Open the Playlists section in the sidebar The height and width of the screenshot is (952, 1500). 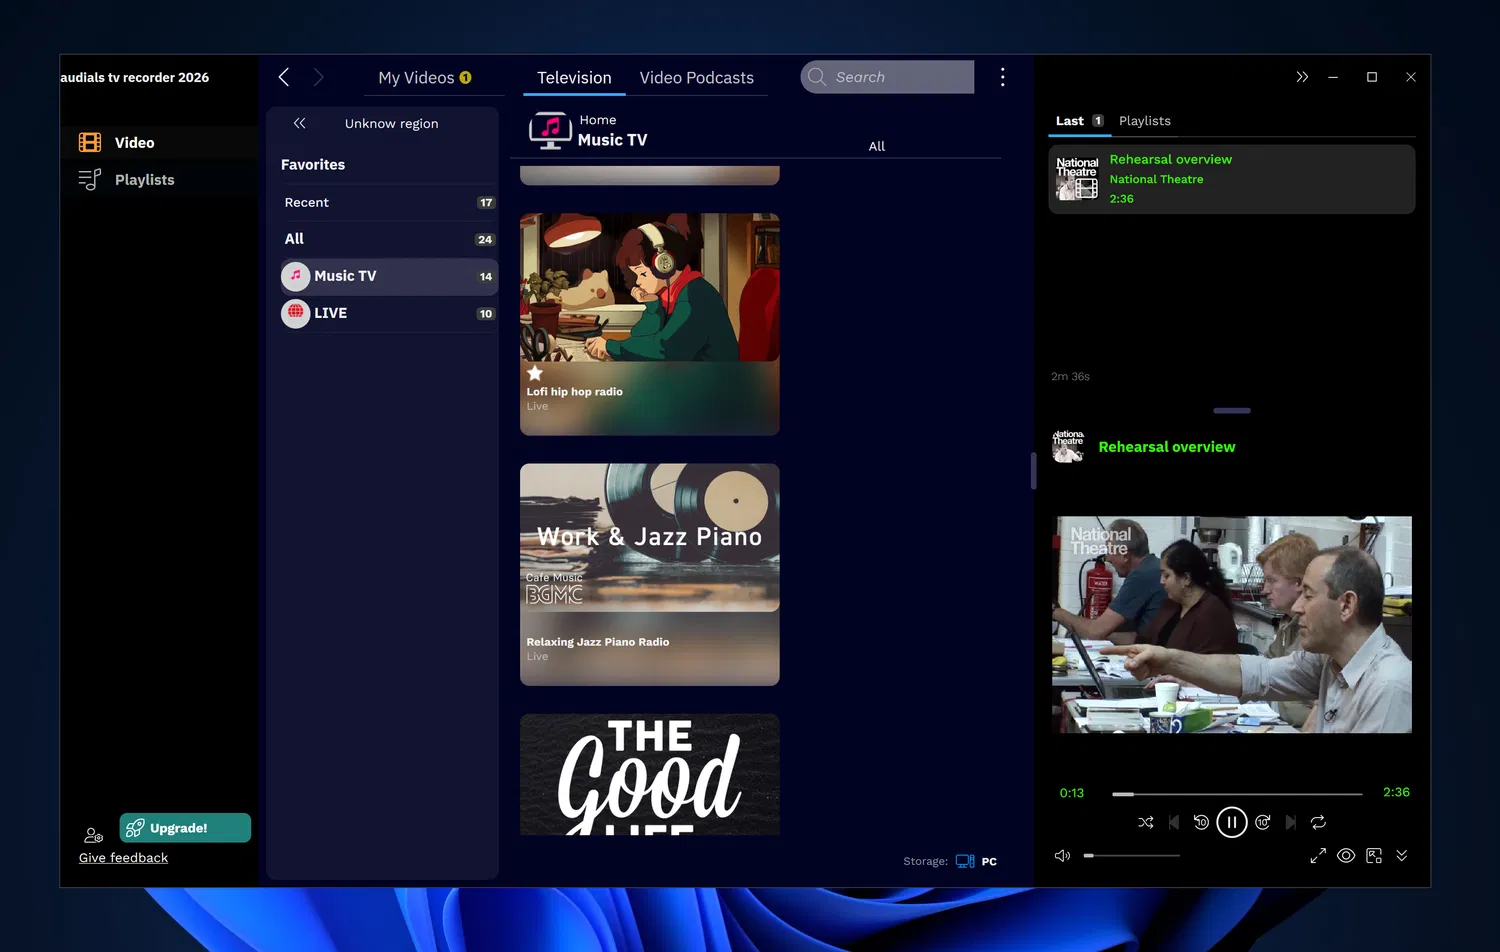160,180
